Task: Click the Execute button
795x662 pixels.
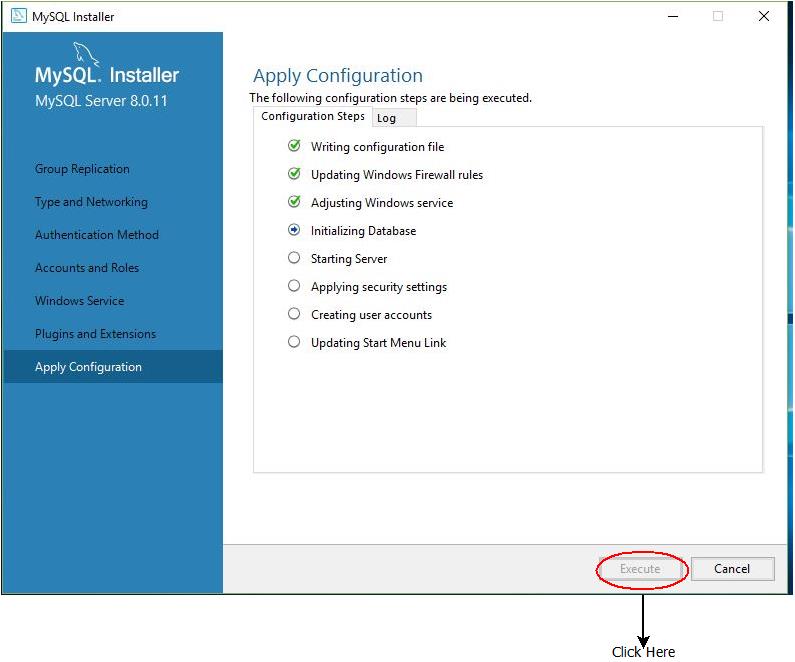Action: (x=640, y=569)
